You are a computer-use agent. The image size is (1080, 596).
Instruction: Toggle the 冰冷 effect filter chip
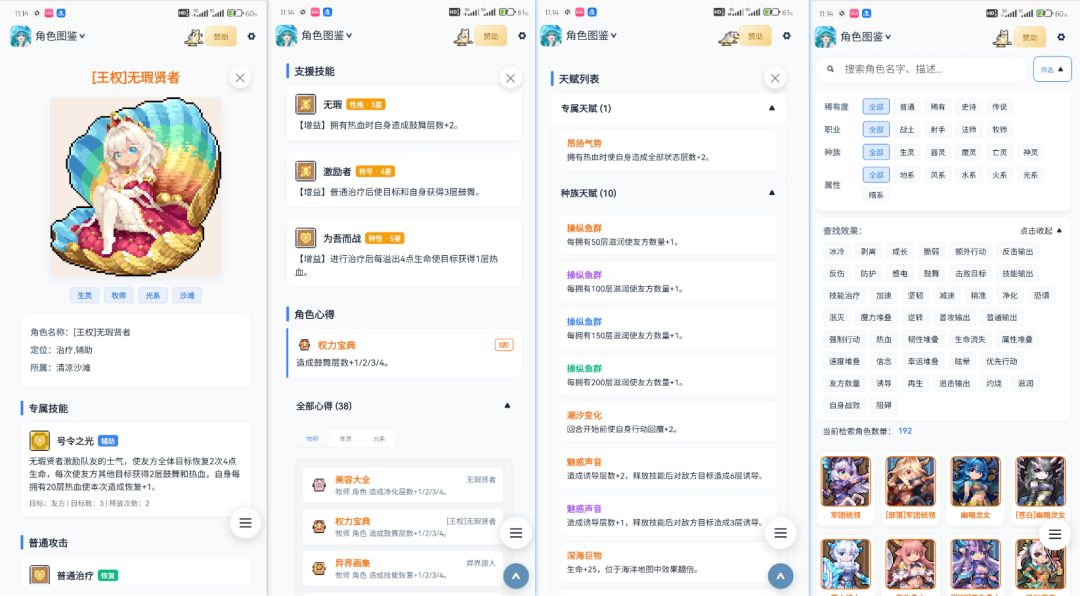(x=837, y=251)
